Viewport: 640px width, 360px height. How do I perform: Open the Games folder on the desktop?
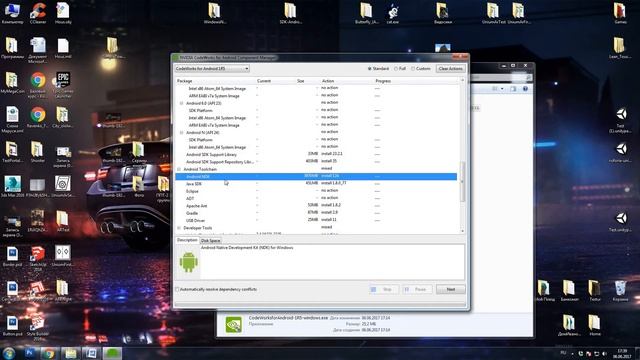[620, 12]
